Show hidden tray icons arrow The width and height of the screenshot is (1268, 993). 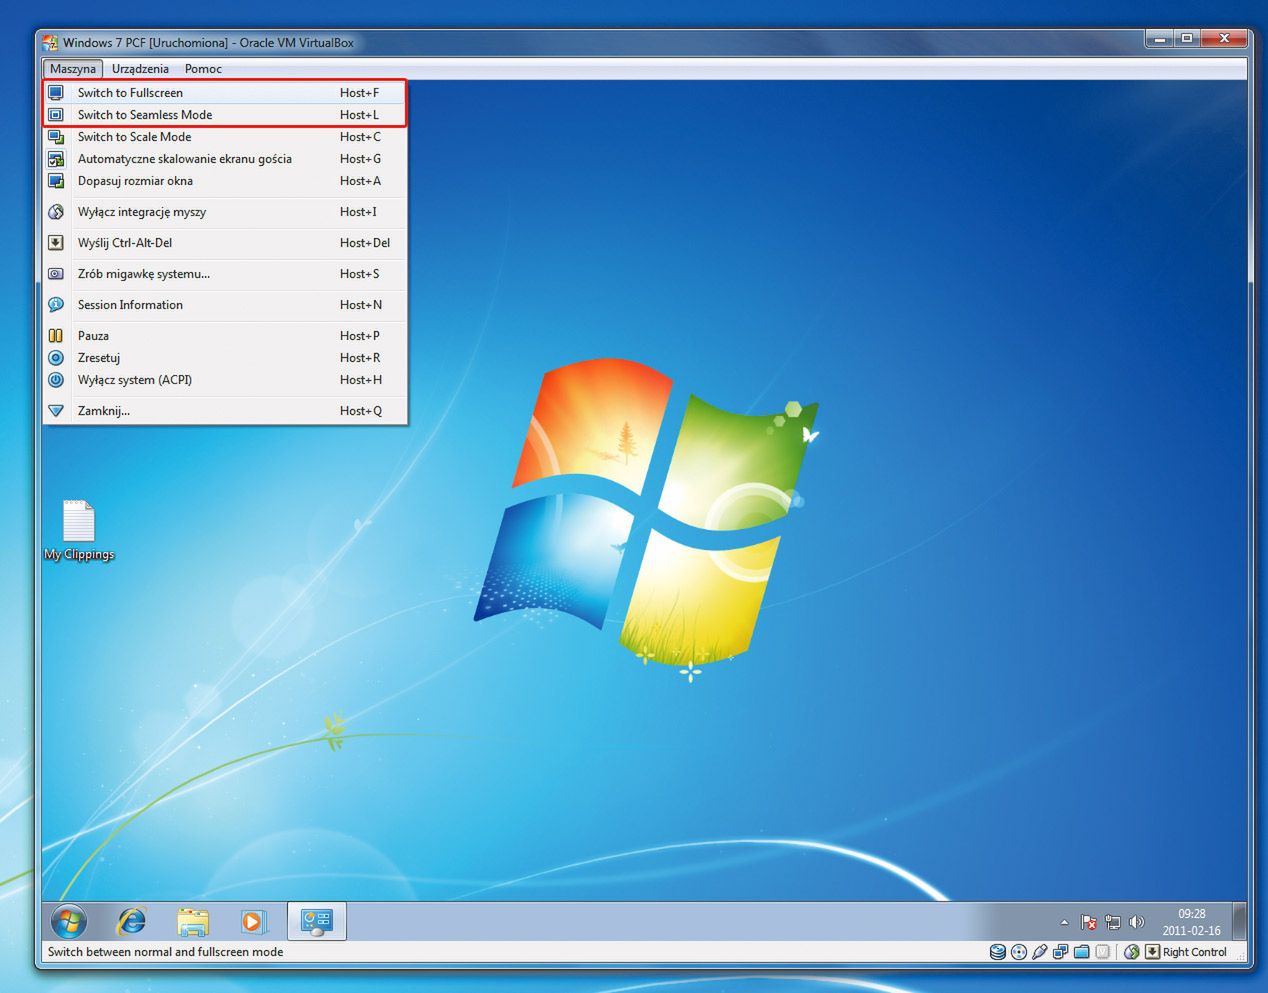point(1064,922)
